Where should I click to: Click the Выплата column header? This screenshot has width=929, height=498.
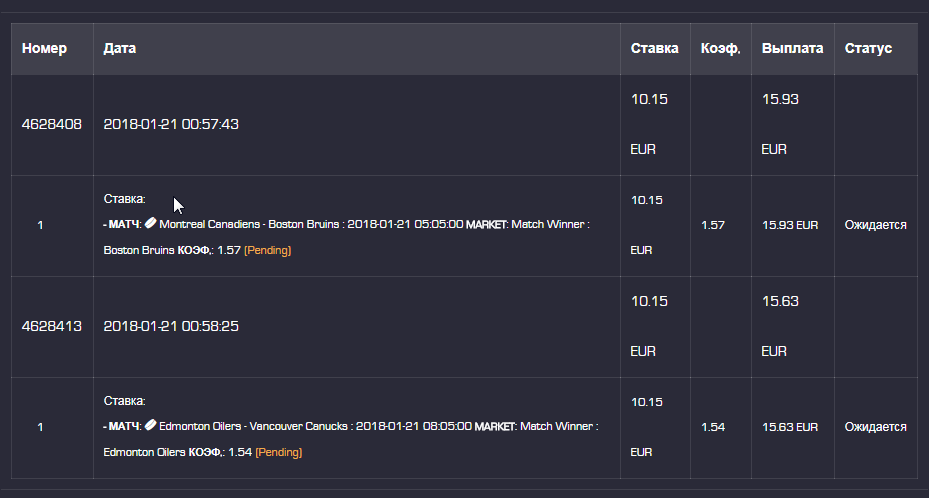pyautogui.click(x=792, y=48)
